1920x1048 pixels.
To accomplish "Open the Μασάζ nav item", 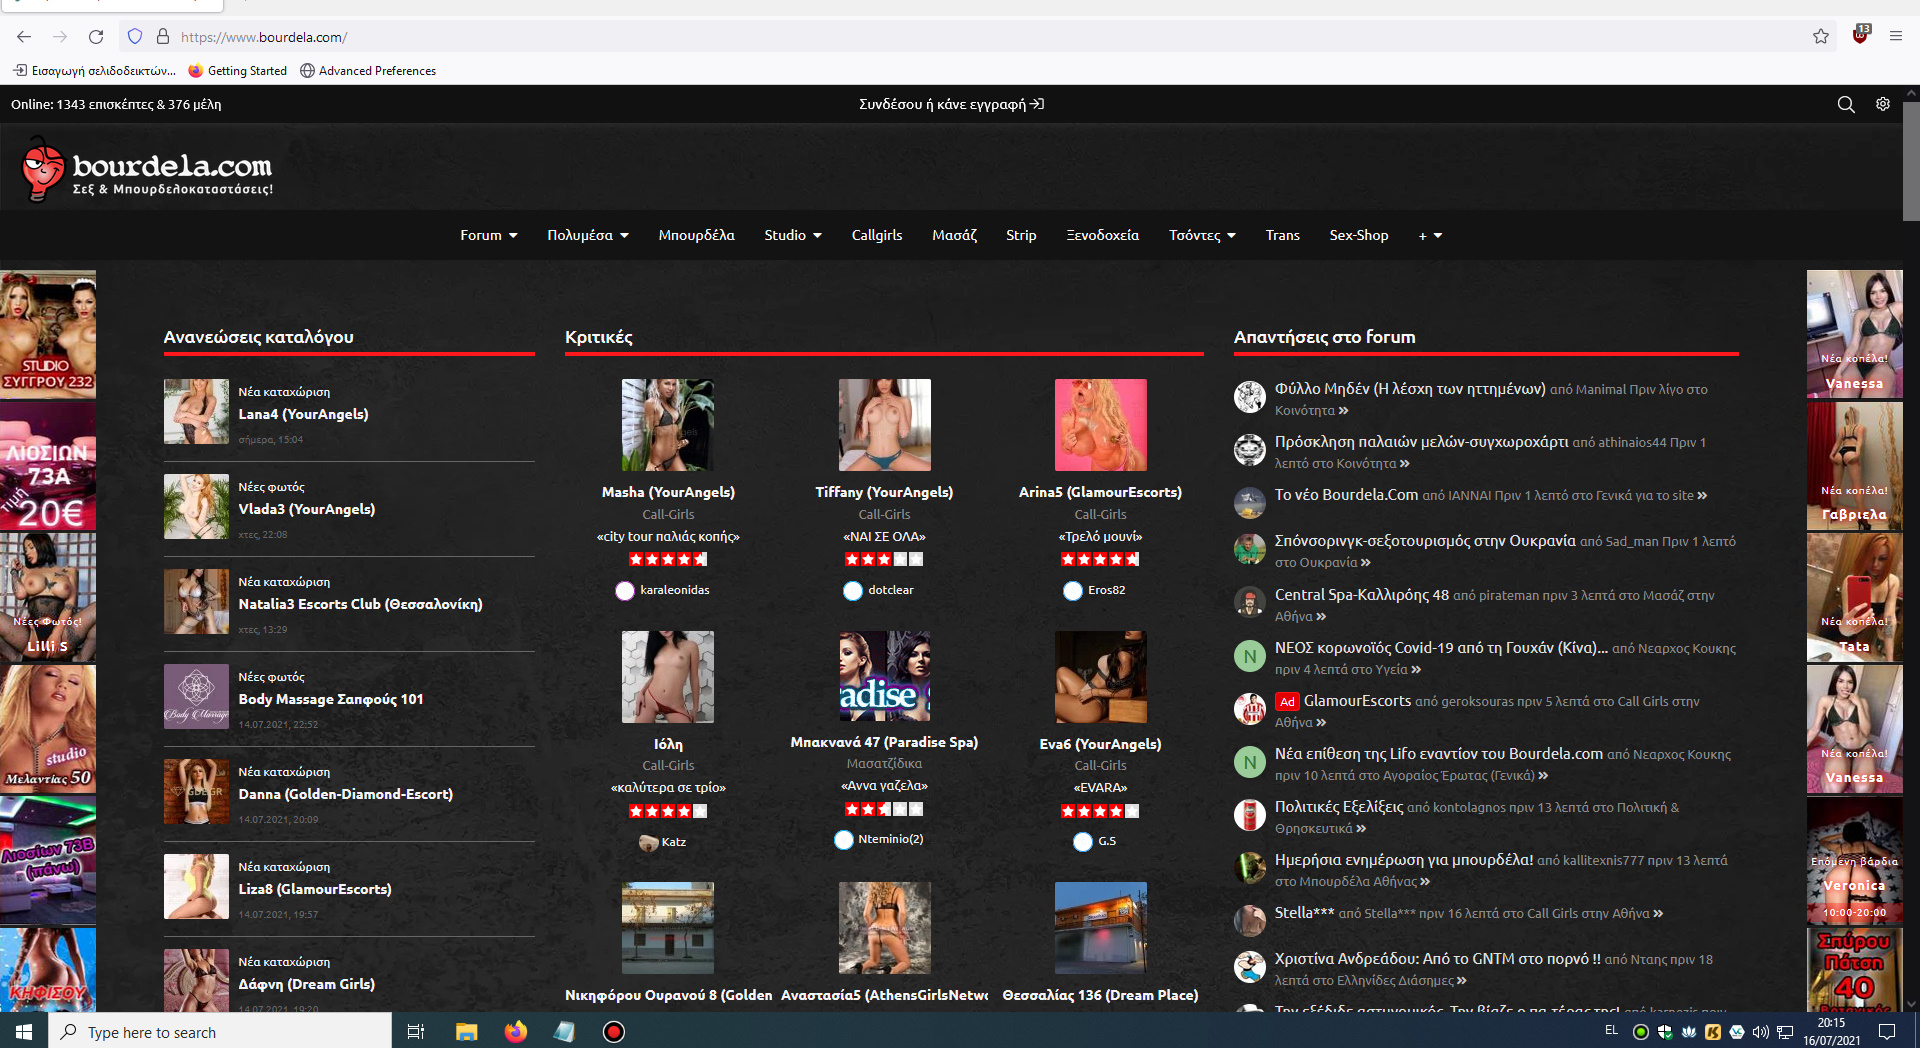I will tap(954, 235).
